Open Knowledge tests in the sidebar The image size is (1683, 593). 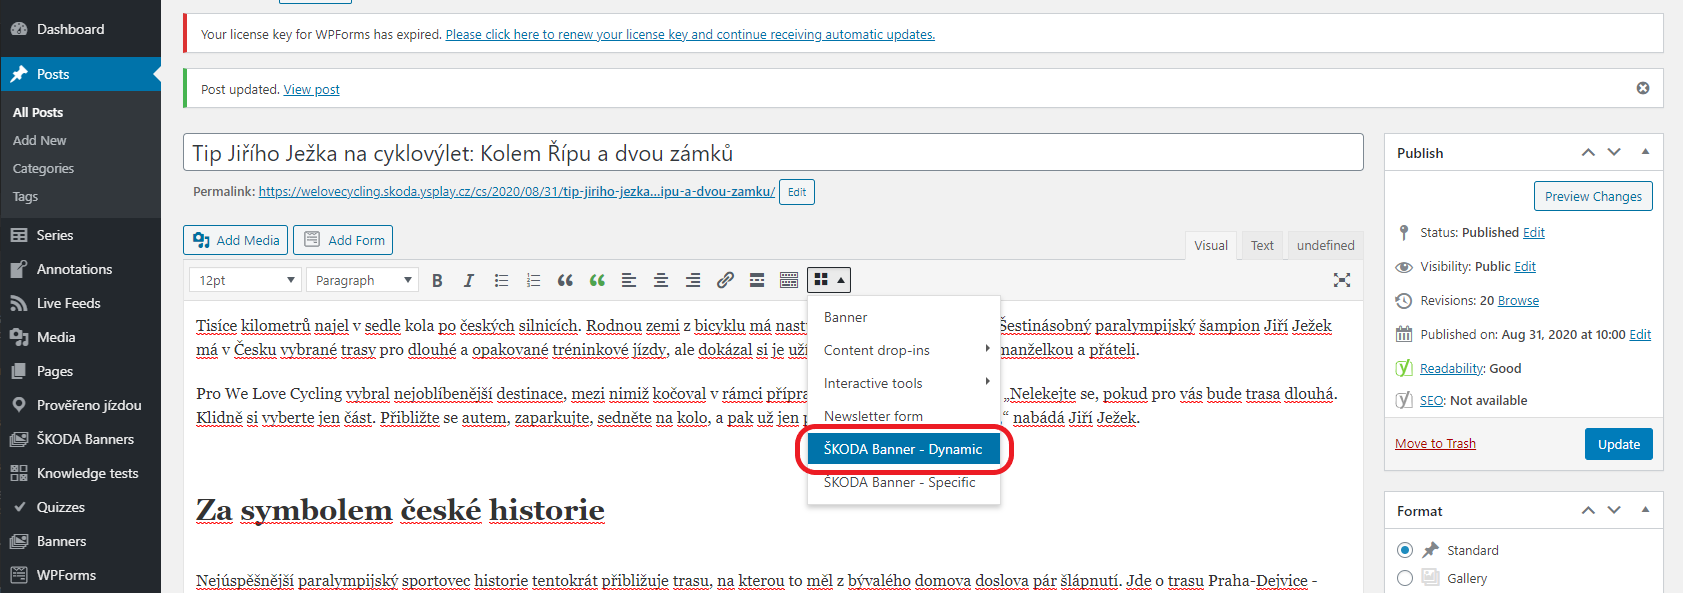pyautogui.click(x=80, y=473)
